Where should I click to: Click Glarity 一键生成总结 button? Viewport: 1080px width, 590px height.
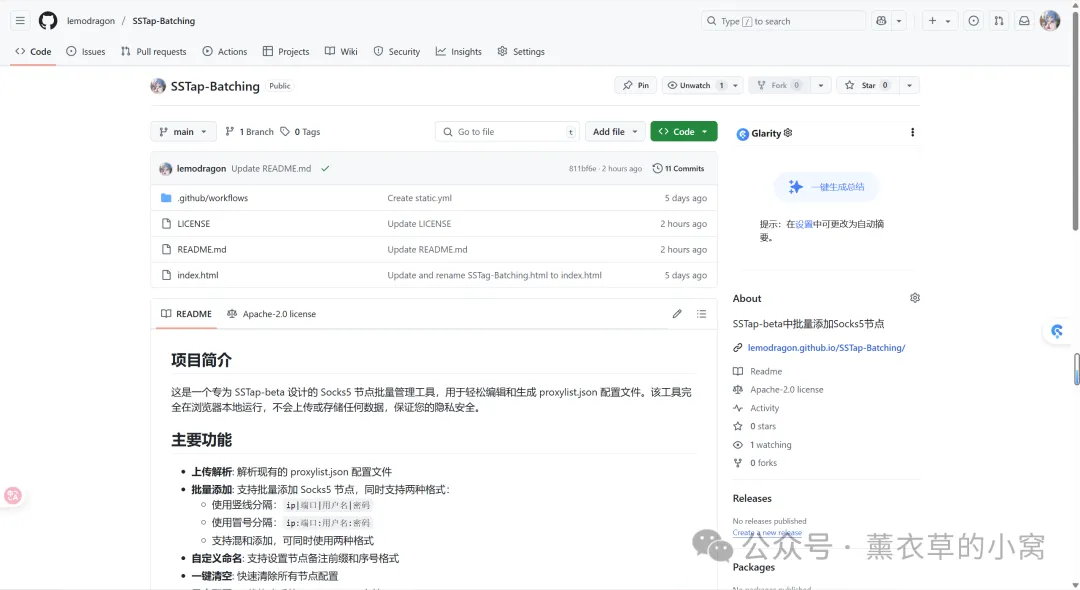point(827,187)
